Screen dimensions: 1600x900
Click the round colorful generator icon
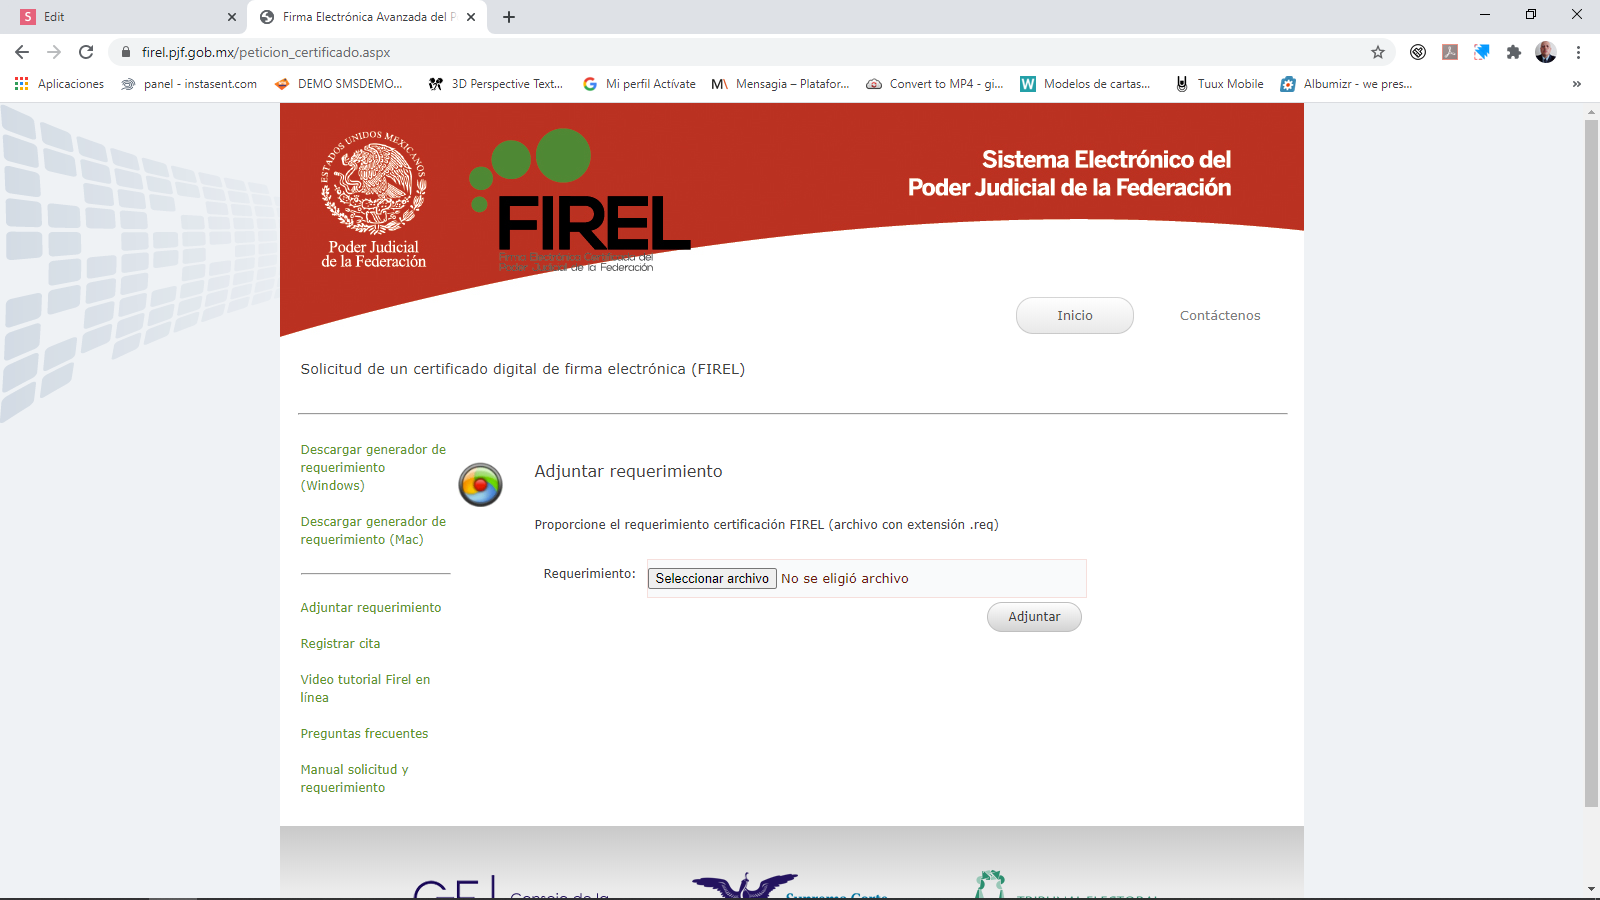(x=480, y=485)
